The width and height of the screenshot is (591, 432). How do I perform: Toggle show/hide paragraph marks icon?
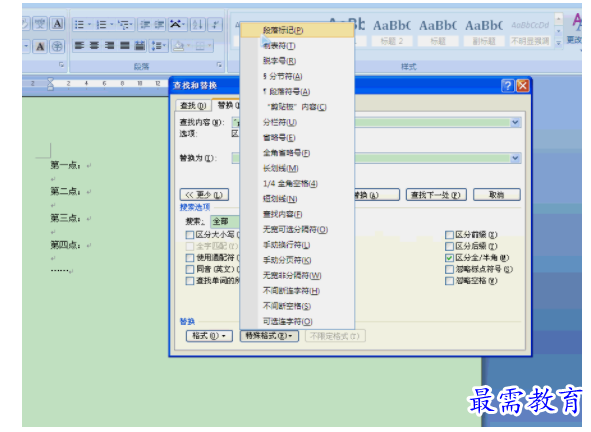pos(215,25)
